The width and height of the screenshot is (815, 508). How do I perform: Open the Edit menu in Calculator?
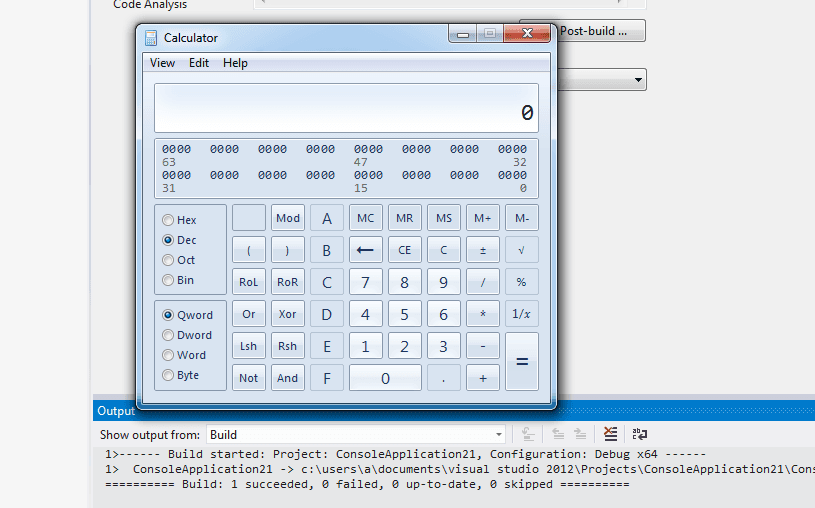[x=199, y=63]
